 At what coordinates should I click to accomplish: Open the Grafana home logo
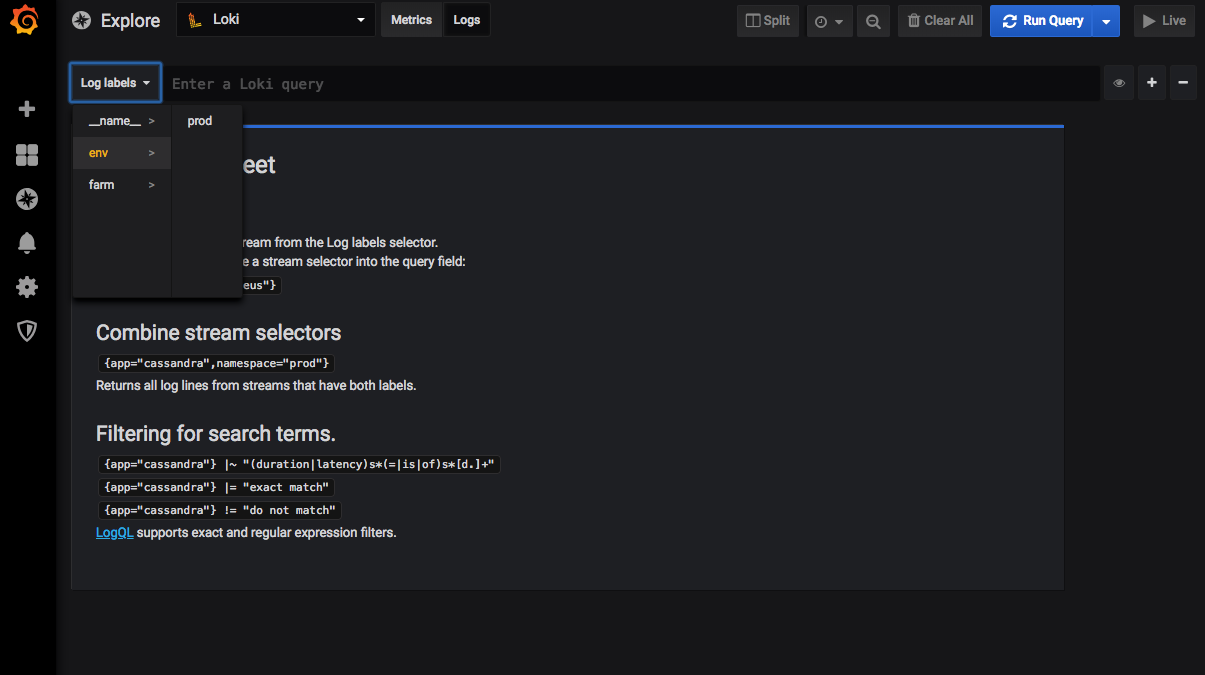[27, 20]
